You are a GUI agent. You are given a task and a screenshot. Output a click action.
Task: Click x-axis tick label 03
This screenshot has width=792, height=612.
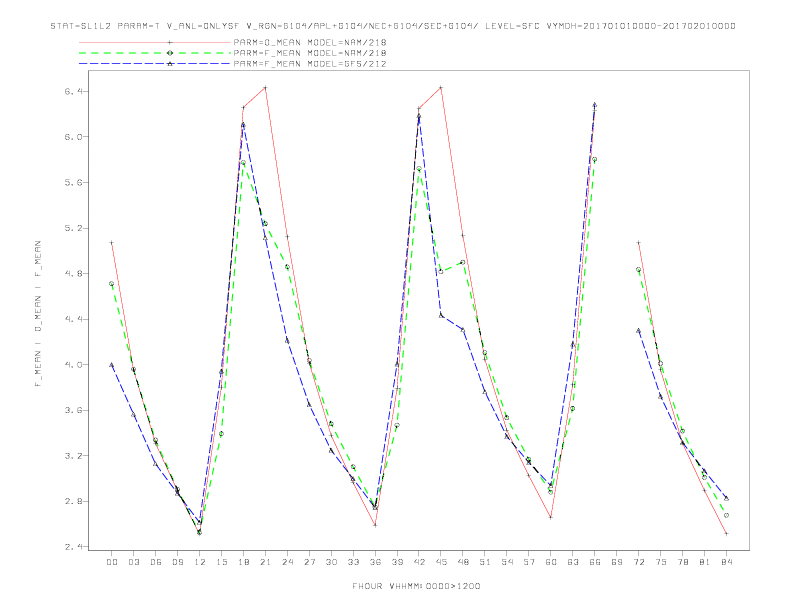(133, 562)
